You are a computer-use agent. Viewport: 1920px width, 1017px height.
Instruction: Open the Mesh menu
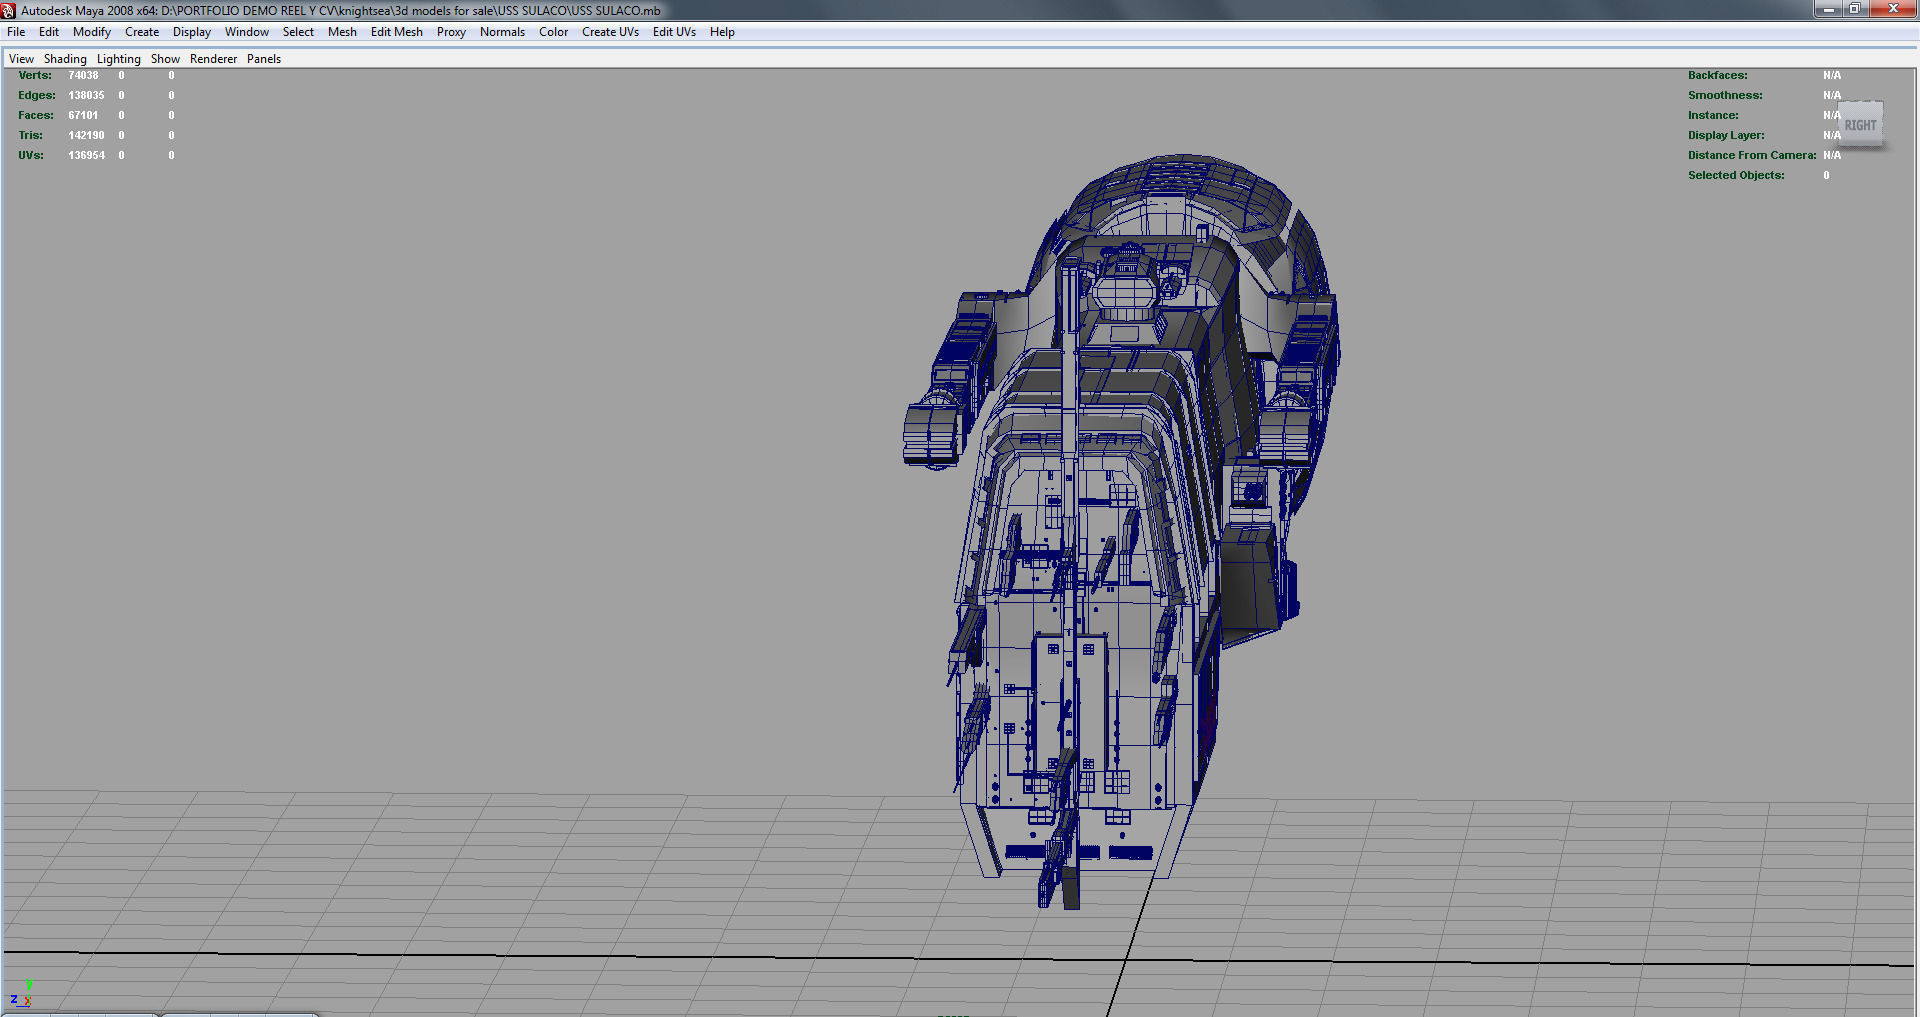coord(342,32)
